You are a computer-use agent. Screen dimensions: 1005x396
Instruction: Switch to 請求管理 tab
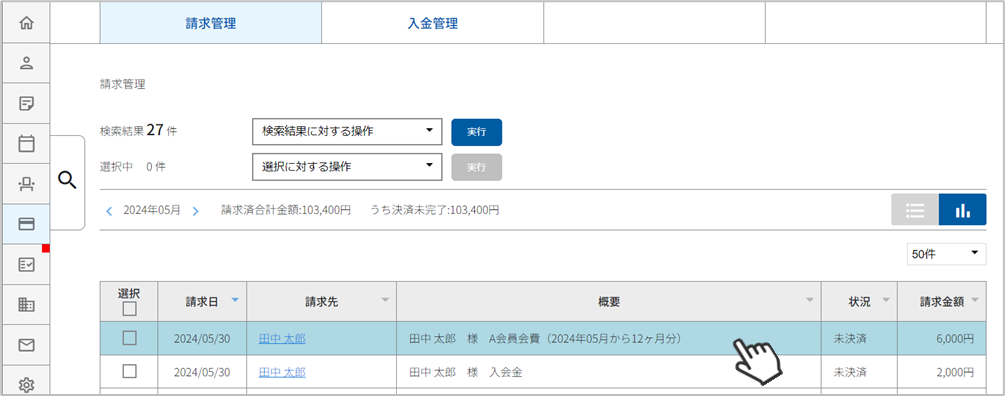(x=211, y=24)
